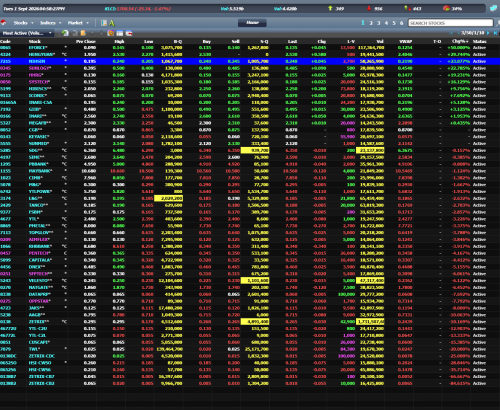Click the red home icon at top-left
This screenshot has width=500, height=410.
(4, 23)
